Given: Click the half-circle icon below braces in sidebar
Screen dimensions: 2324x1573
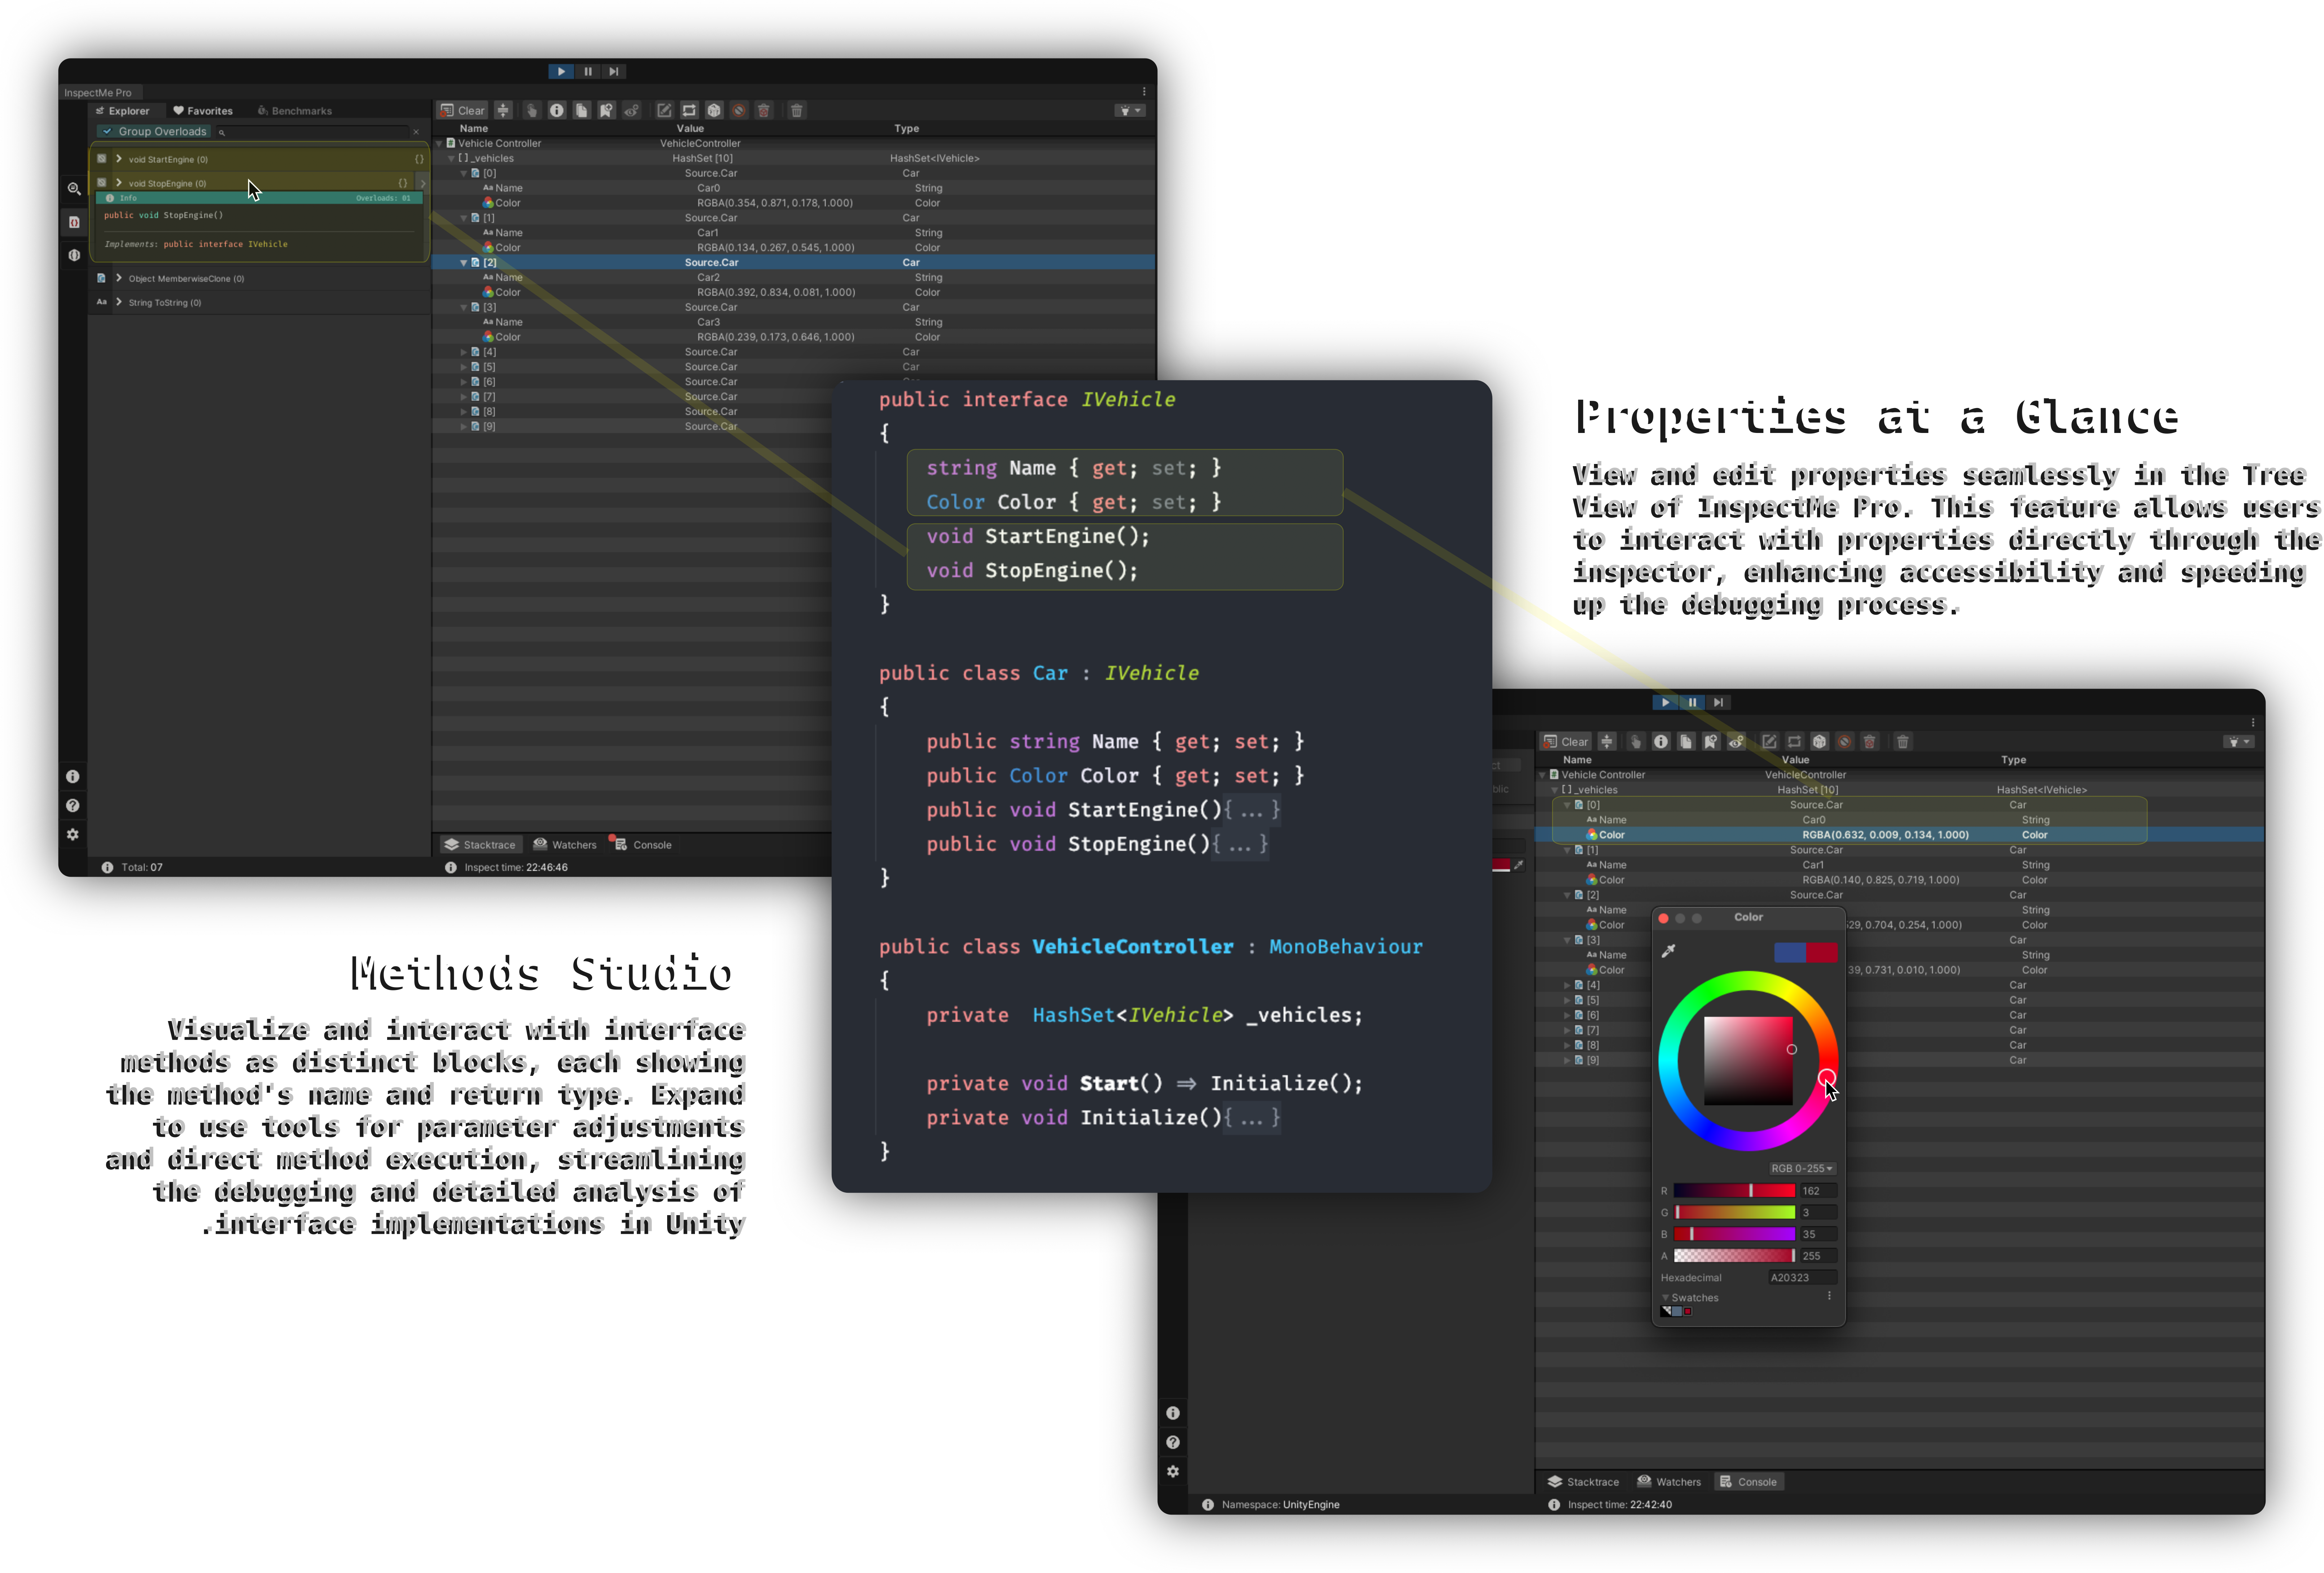Looking at the screenshot, I should [x=74, y=255].
